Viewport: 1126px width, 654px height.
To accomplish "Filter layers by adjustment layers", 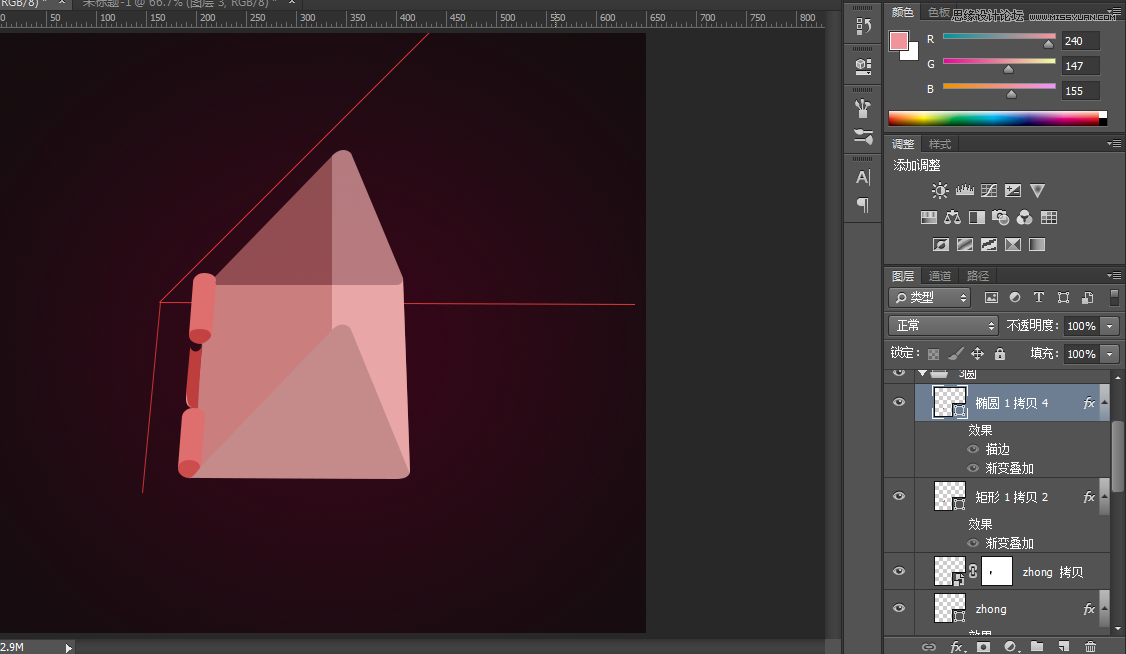I will [x=1015, y=297].
